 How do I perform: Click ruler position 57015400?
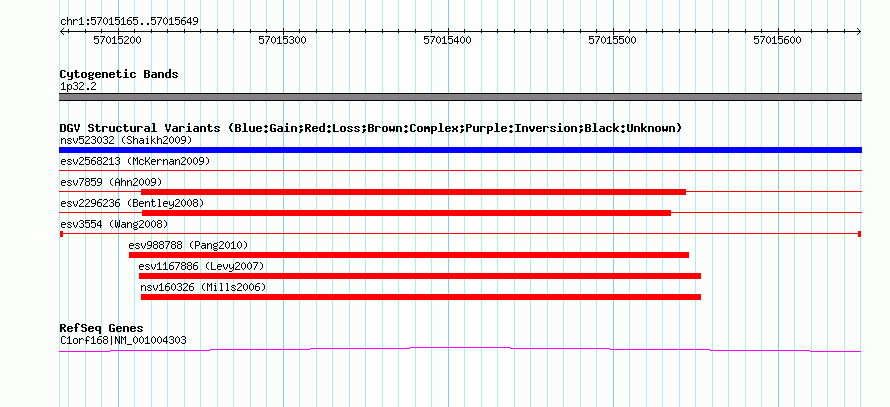point(448,40)
